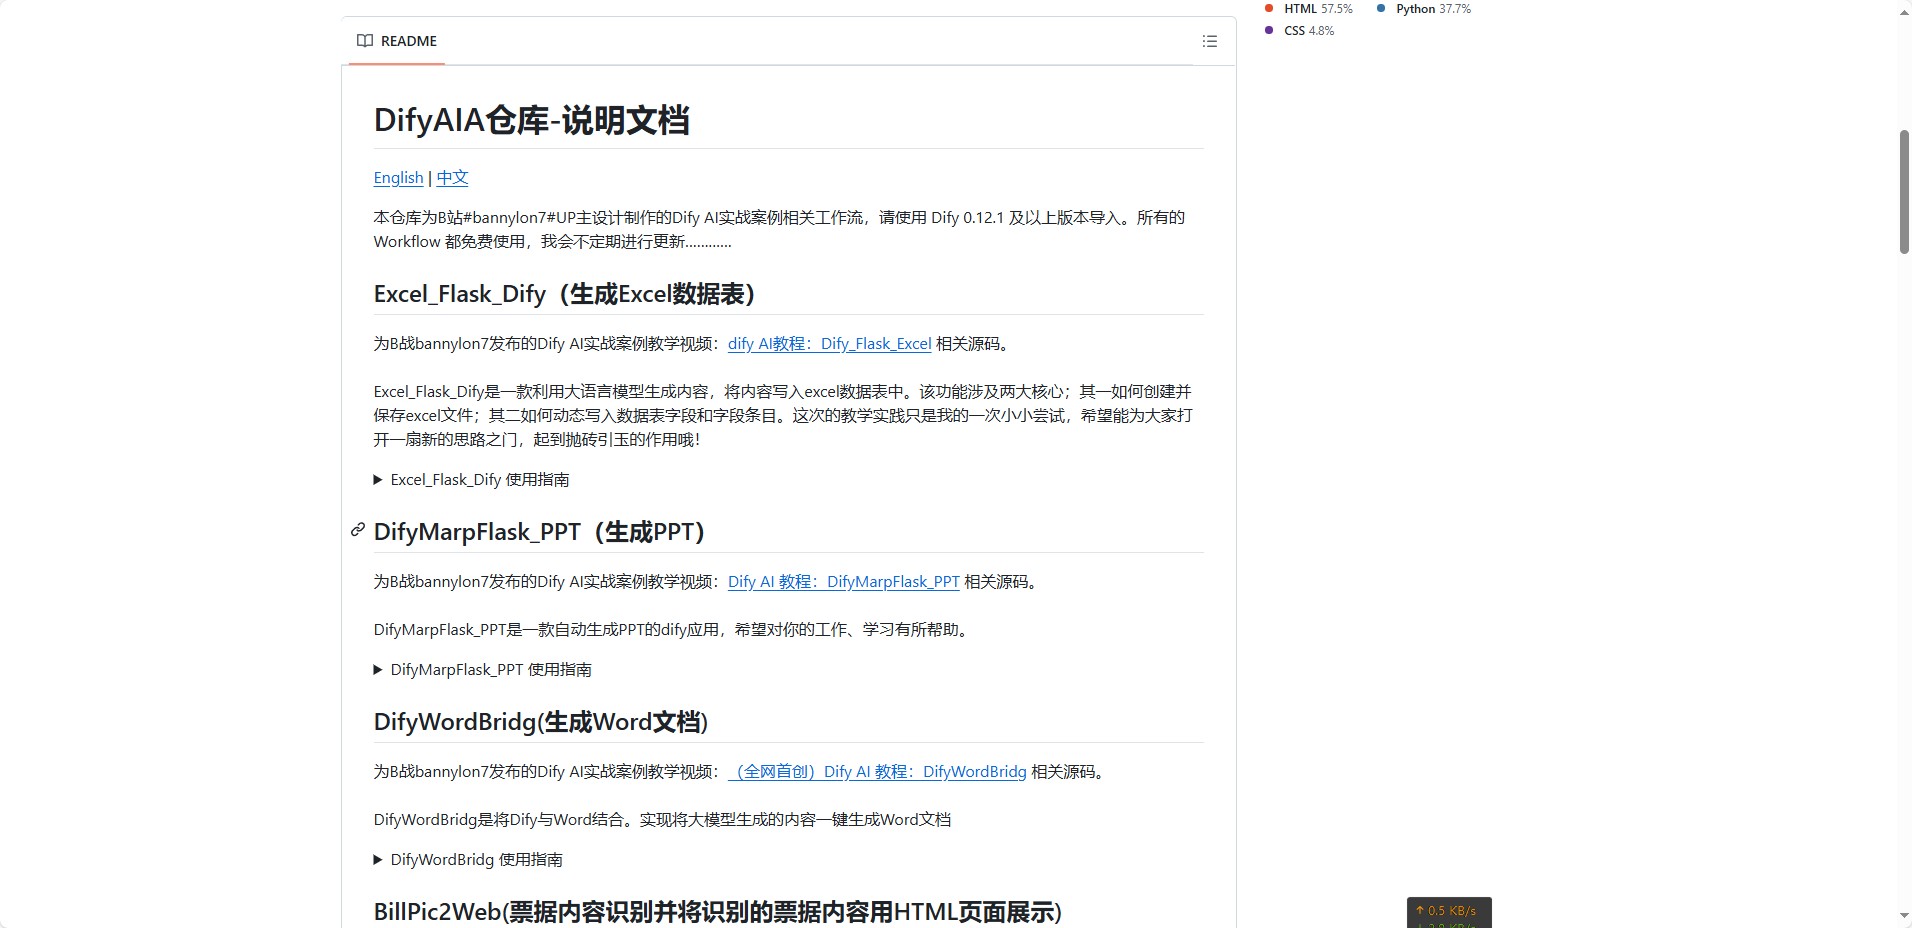
Task: Open the DifyMarpFlask_PPT tutorial video link
Action: 843,582
